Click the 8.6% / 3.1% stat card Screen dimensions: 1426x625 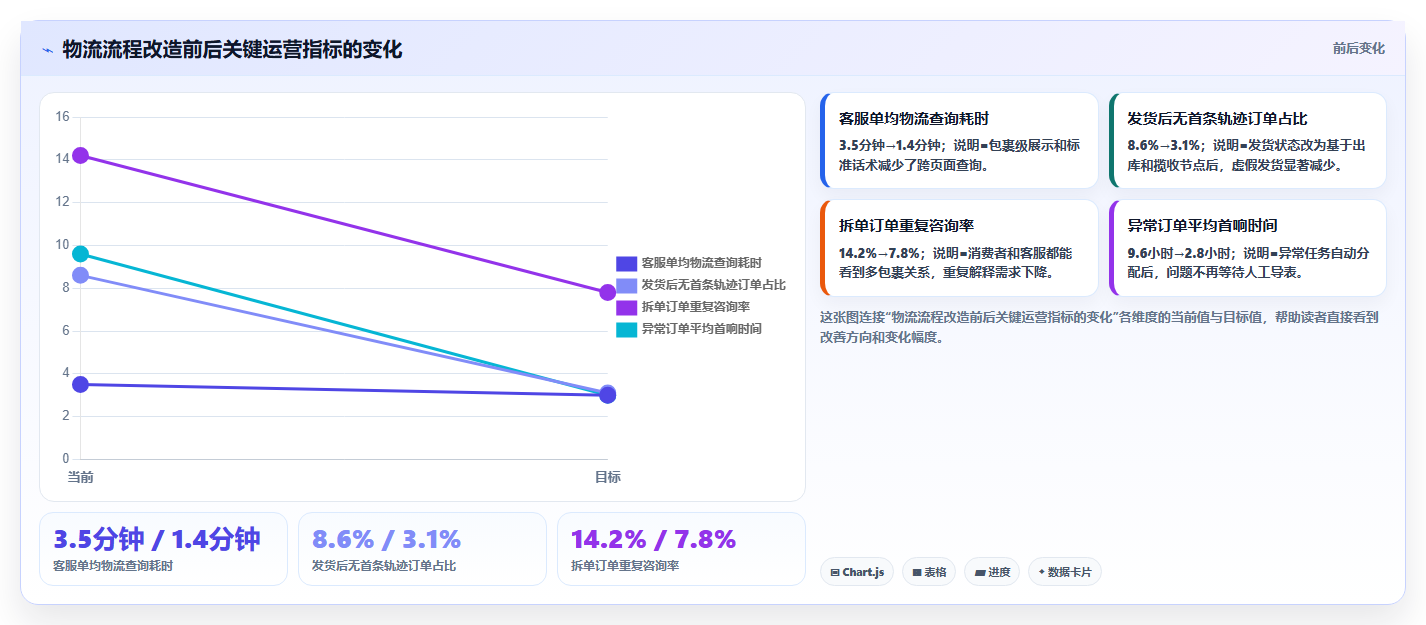click(x=422, y=549)
